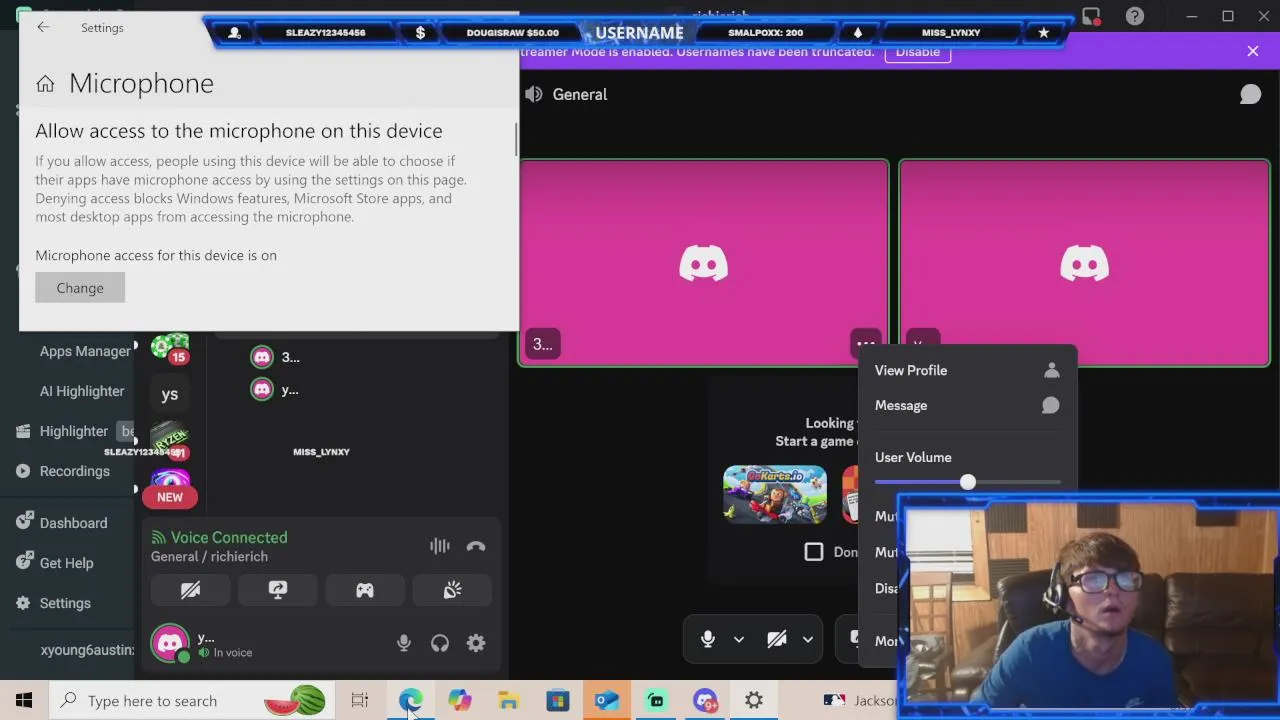The width and height of the screenshot is (1280, 720).
Task: Toggle the camera in the call control bar
Action: (x=777, y=639)
